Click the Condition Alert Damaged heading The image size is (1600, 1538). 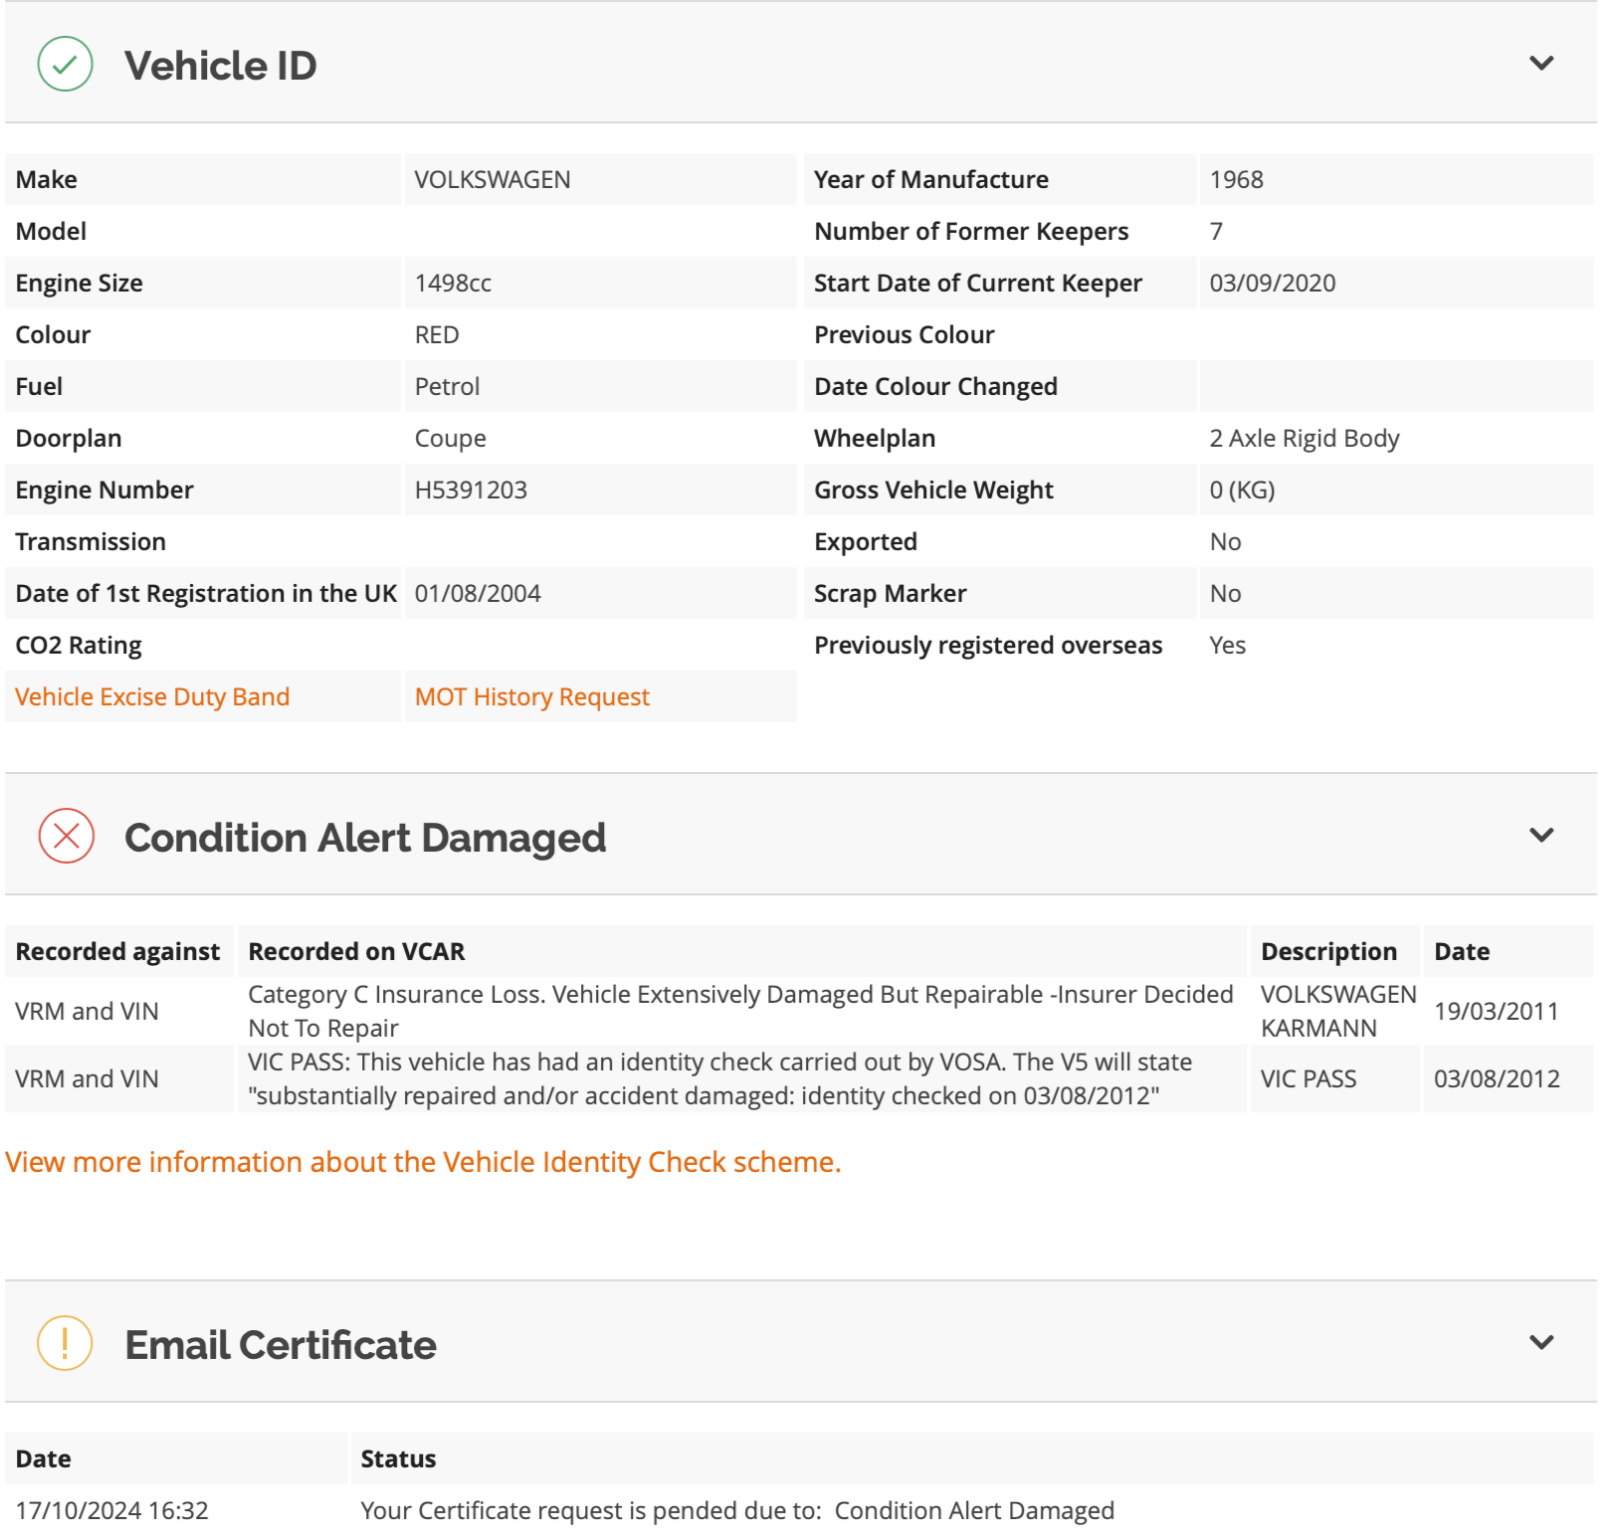tap(365, 838)
